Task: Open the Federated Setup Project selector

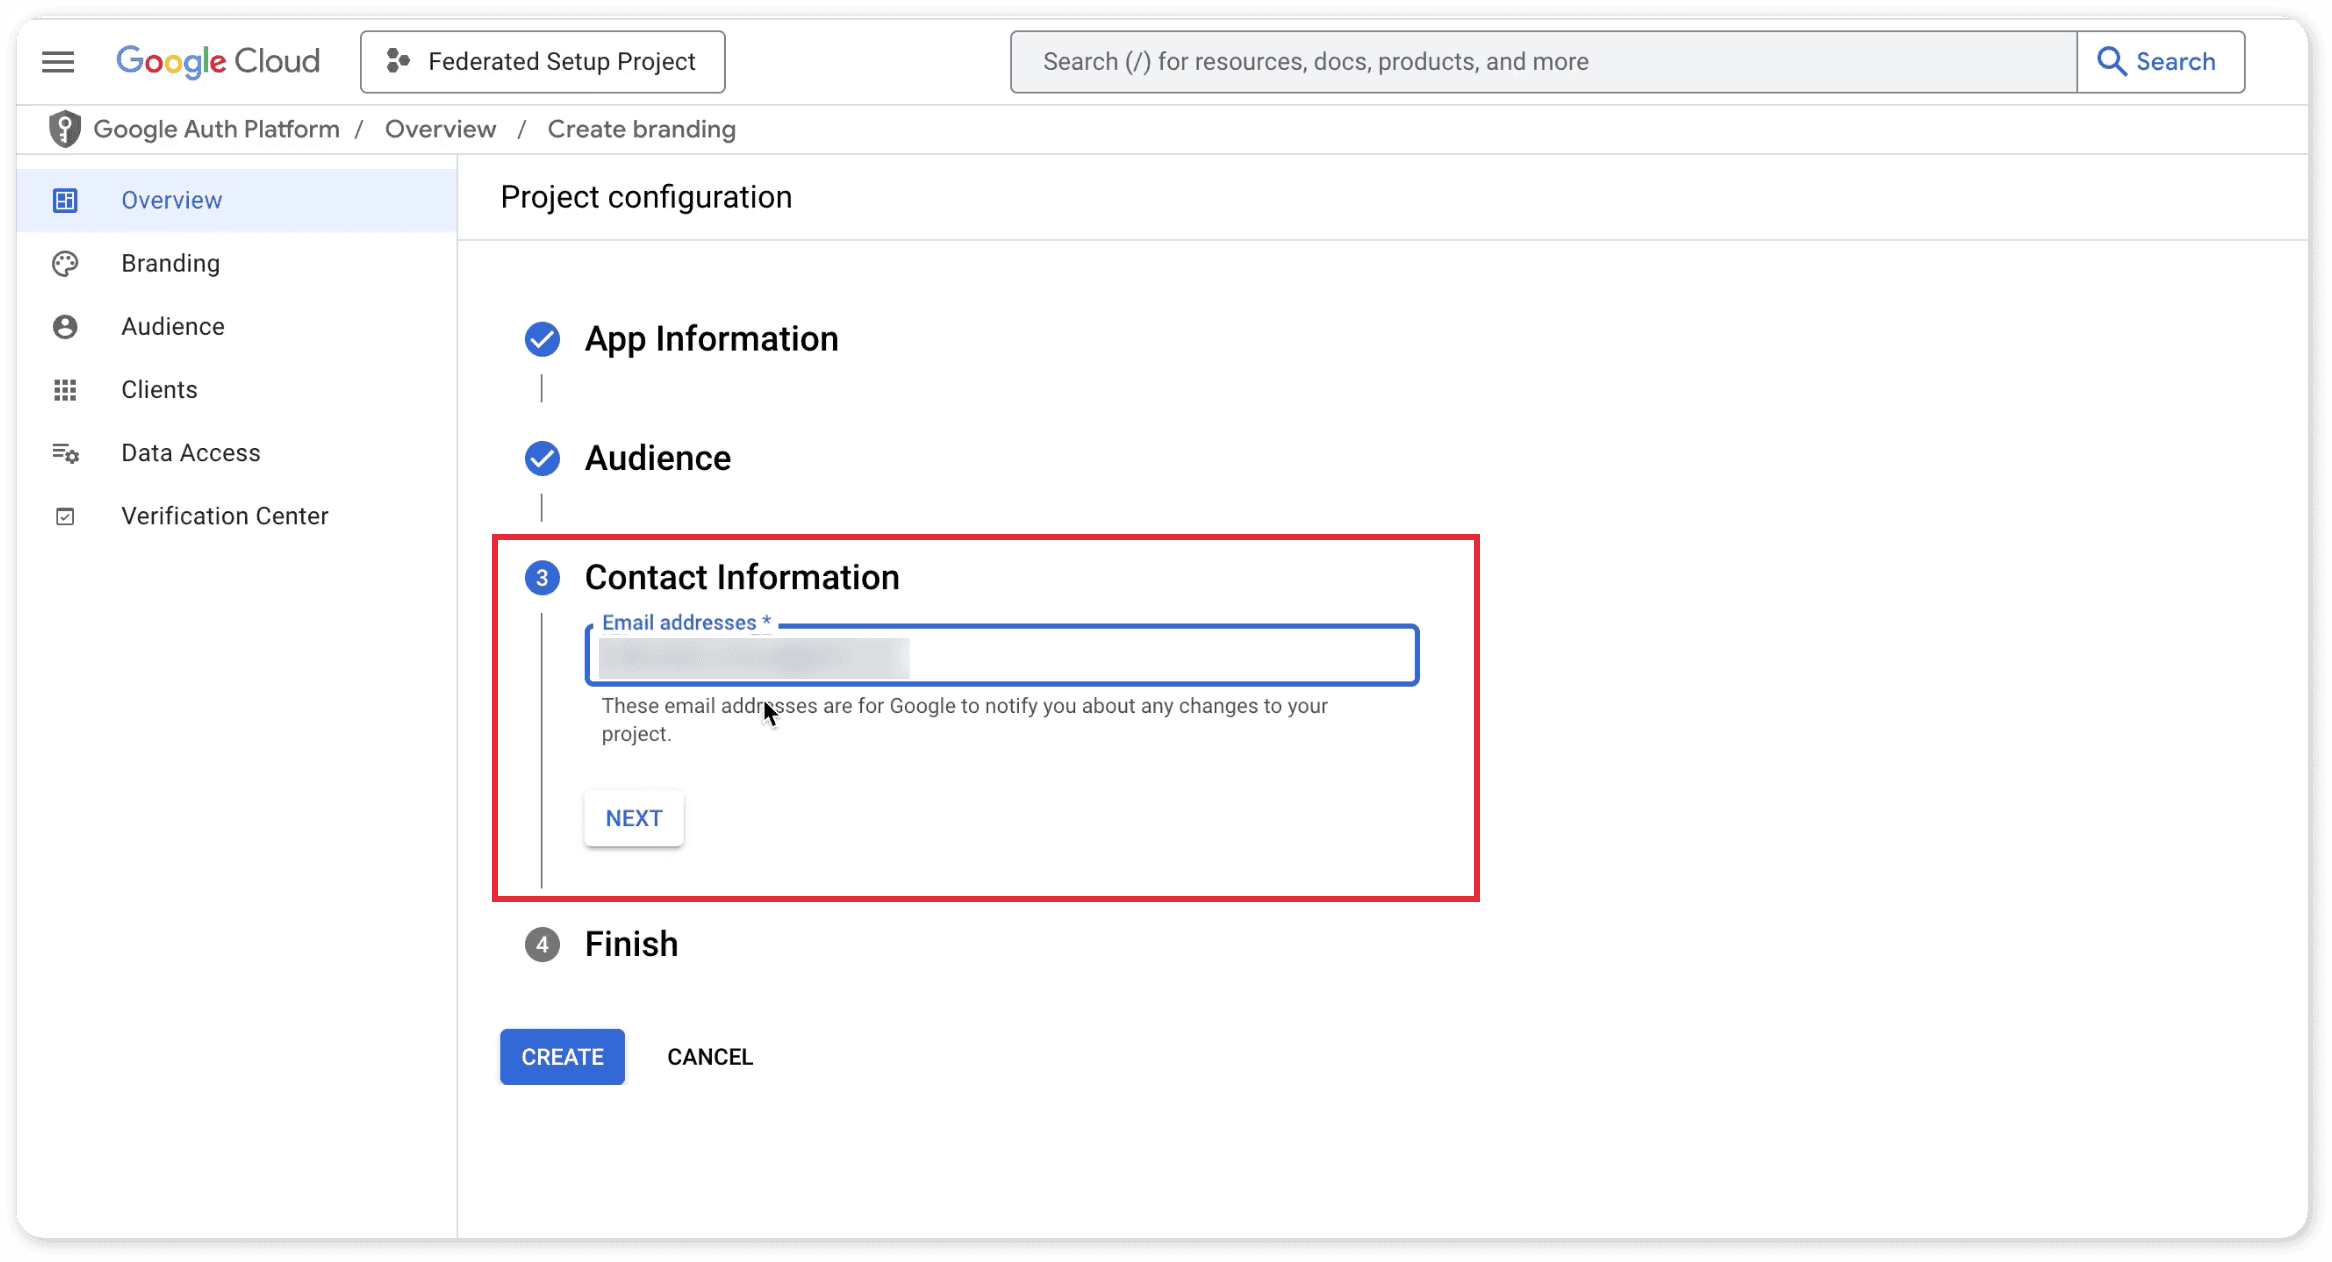Action: coord(542,62)
